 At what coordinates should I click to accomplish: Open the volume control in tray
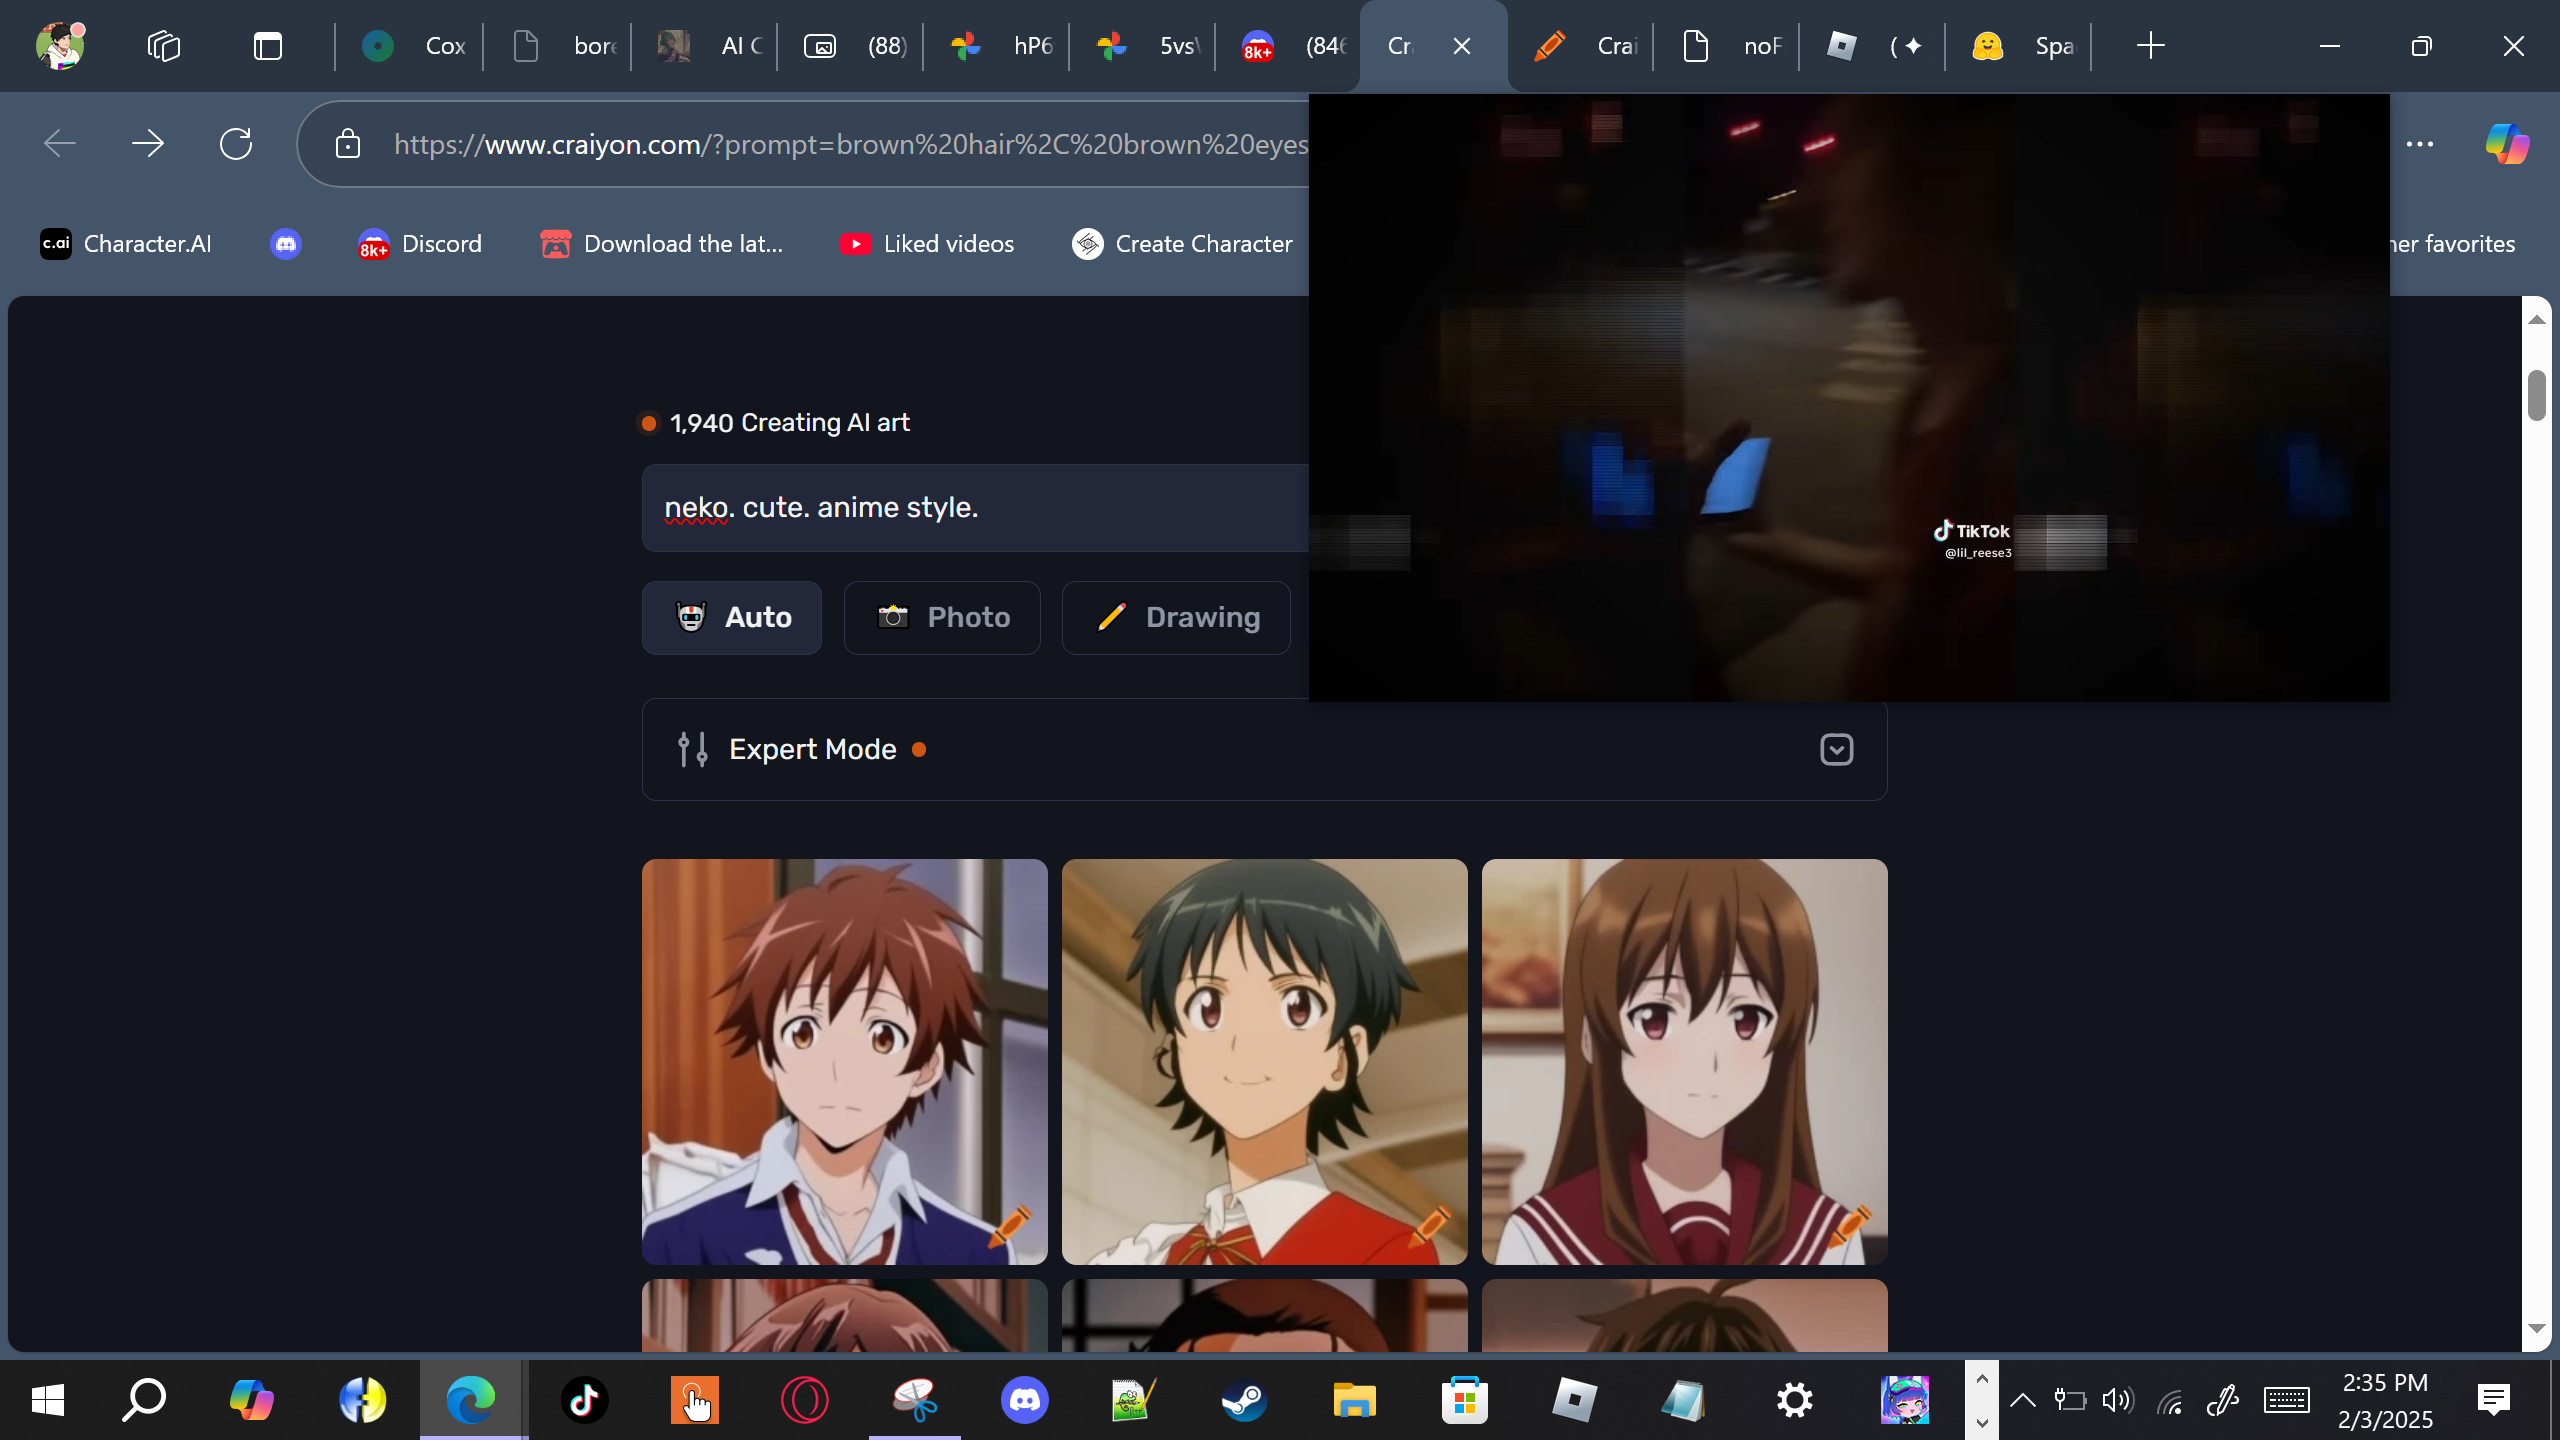click(x=2118, y=1400)
